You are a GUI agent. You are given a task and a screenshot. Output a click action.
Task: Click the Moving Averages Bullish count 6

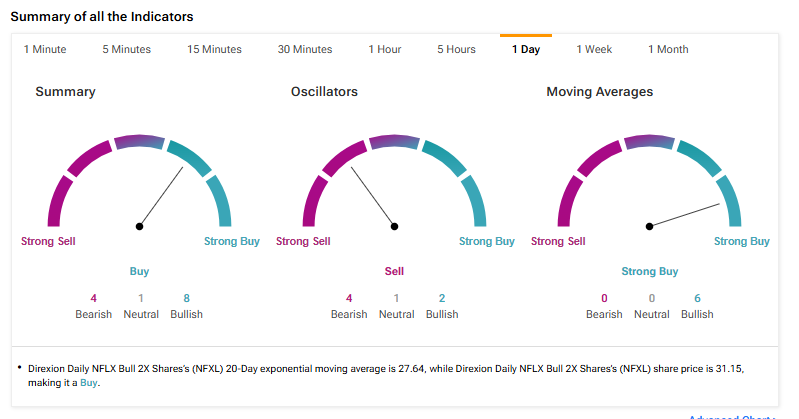(697, 298)
